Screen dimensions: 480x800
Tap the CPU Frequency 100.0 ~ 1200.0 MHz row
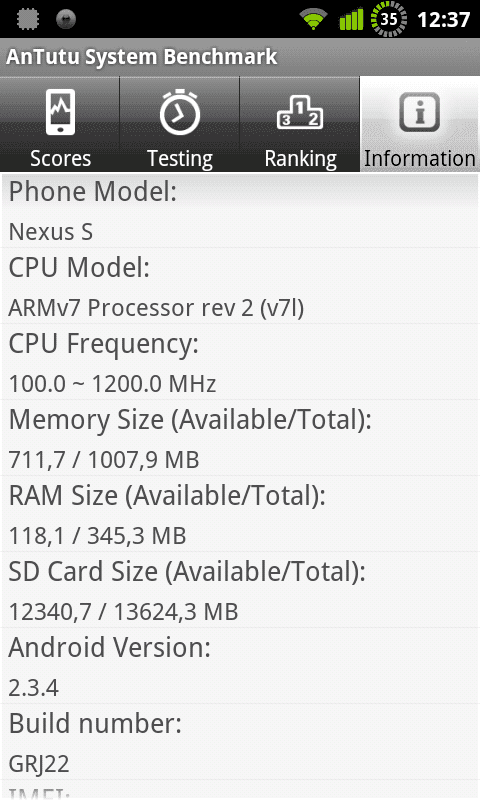(240, 362)
